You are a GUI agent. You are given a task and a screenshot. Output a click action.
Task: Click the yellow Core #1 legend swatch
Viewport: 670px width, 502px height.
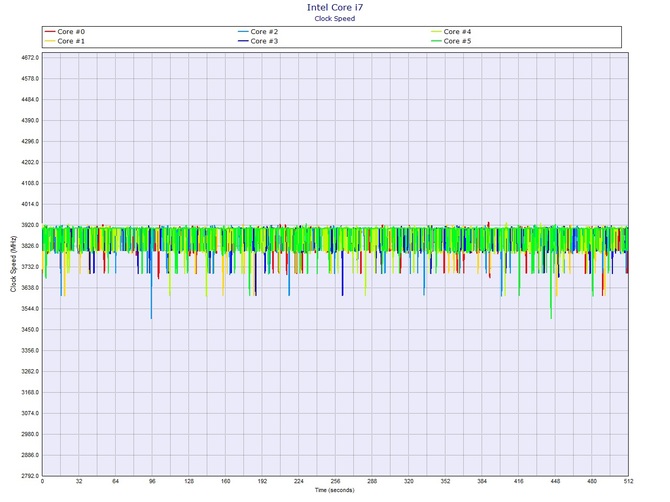pyautogui.click(x=50, y=41)
